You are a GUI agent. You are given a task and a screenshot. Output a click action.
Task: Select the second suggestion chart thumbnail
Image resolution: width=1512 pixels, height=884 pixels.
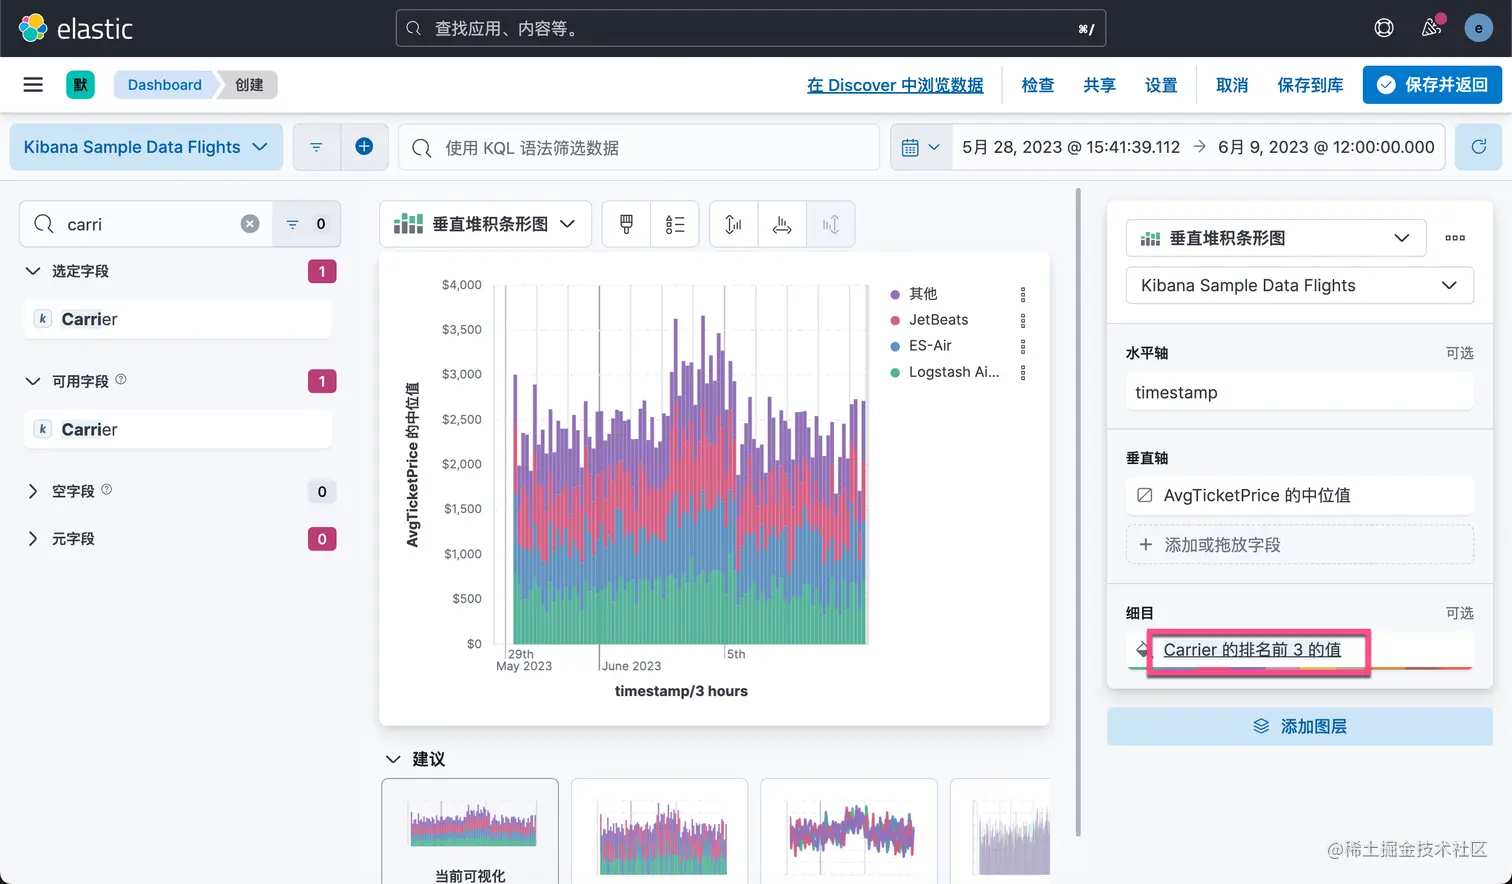[x=659, y=831]
